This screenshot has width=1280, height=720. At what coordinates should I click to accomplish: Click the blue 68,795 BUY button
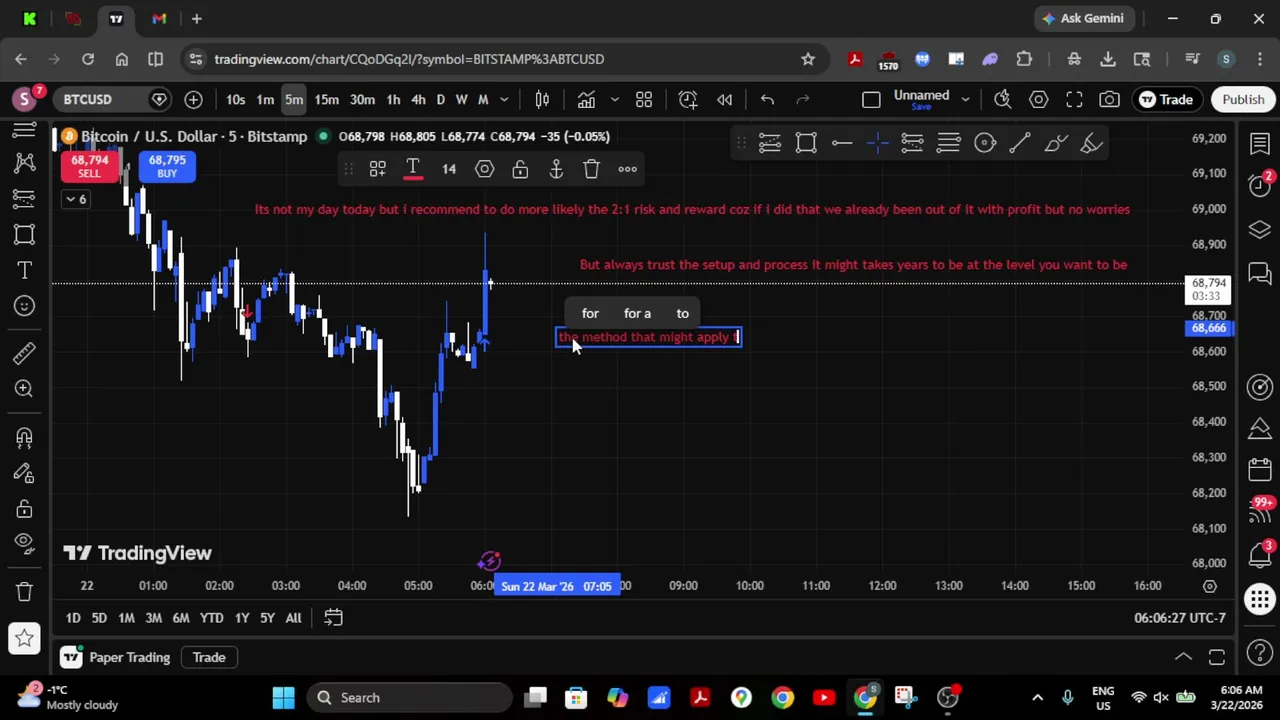[167, 166]
